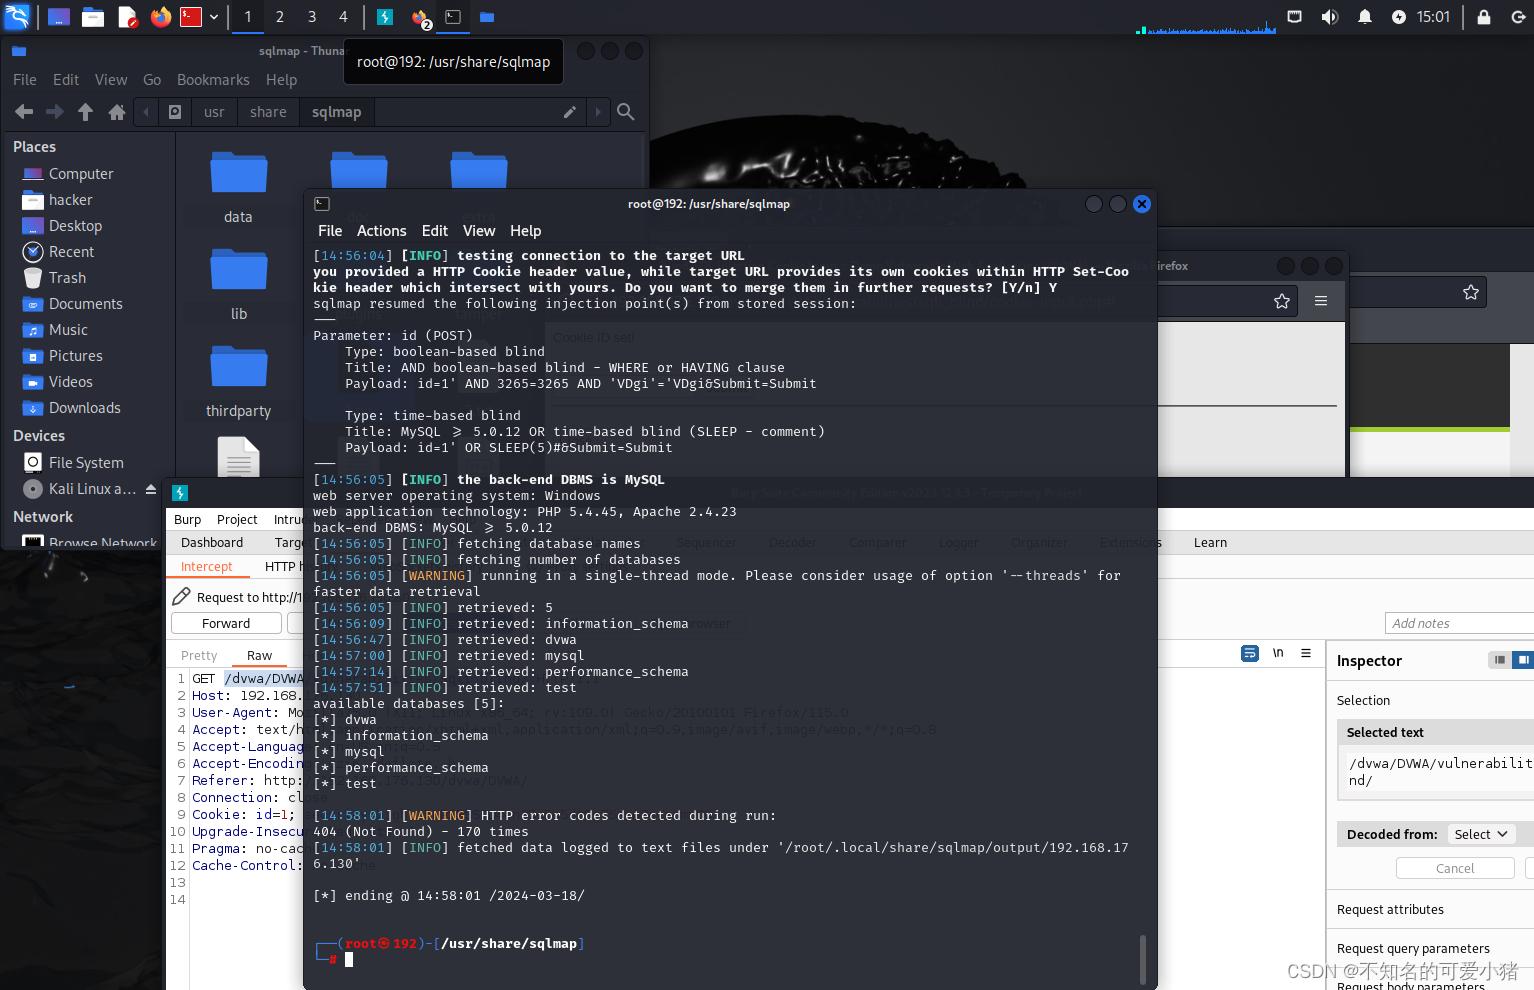
Task: Open the volume control tray icon
Action: point(1330,17)
